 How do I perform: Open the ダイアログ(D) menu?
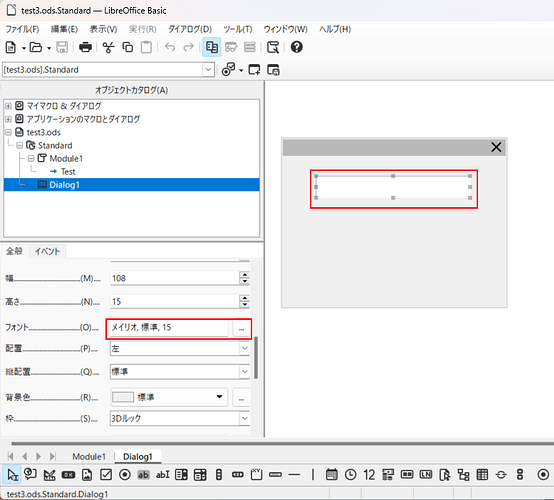coord(190,29)
